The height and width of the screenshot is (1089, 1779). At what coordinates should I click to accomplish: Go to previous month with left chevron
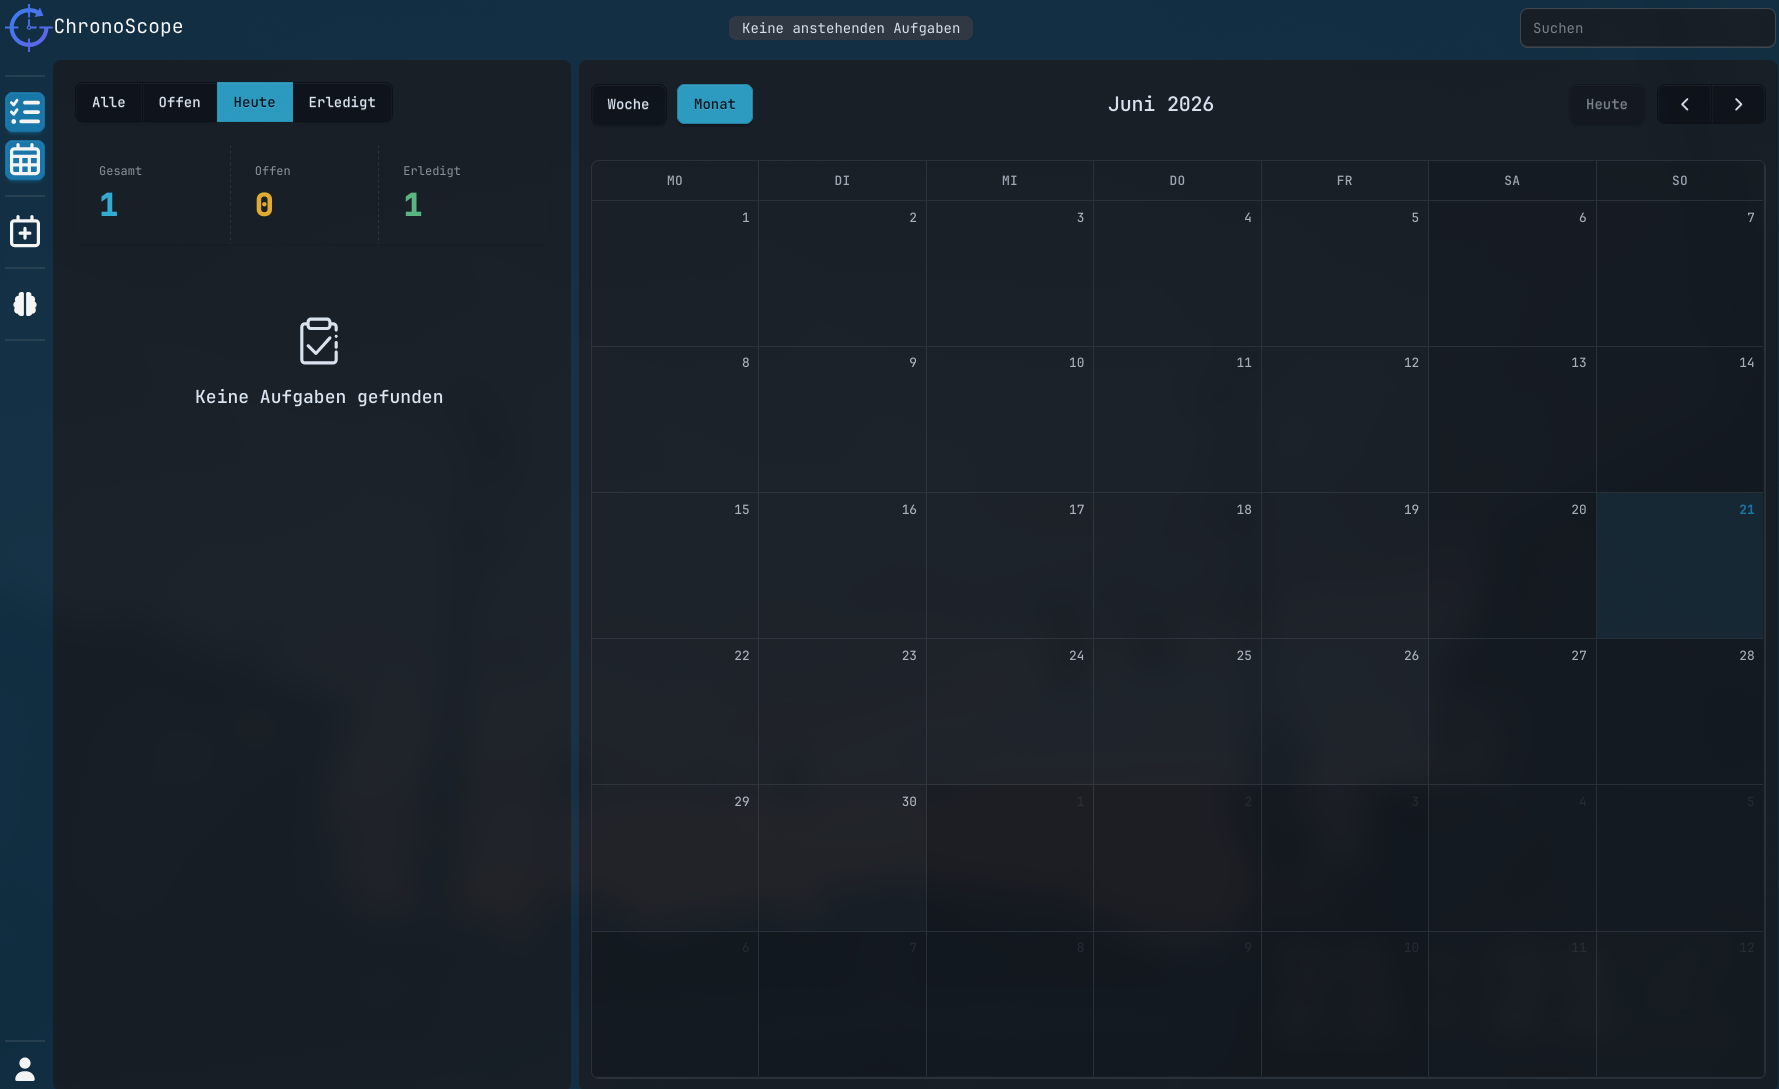tap(1685, 104)
